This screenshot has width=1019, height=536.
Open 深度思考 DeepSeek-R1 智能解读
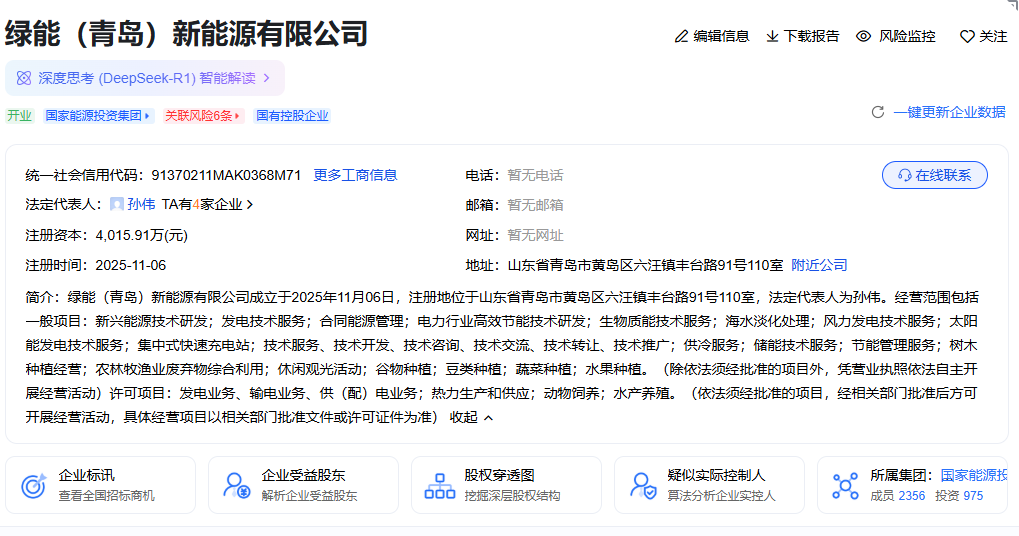(x=145, y=78)
